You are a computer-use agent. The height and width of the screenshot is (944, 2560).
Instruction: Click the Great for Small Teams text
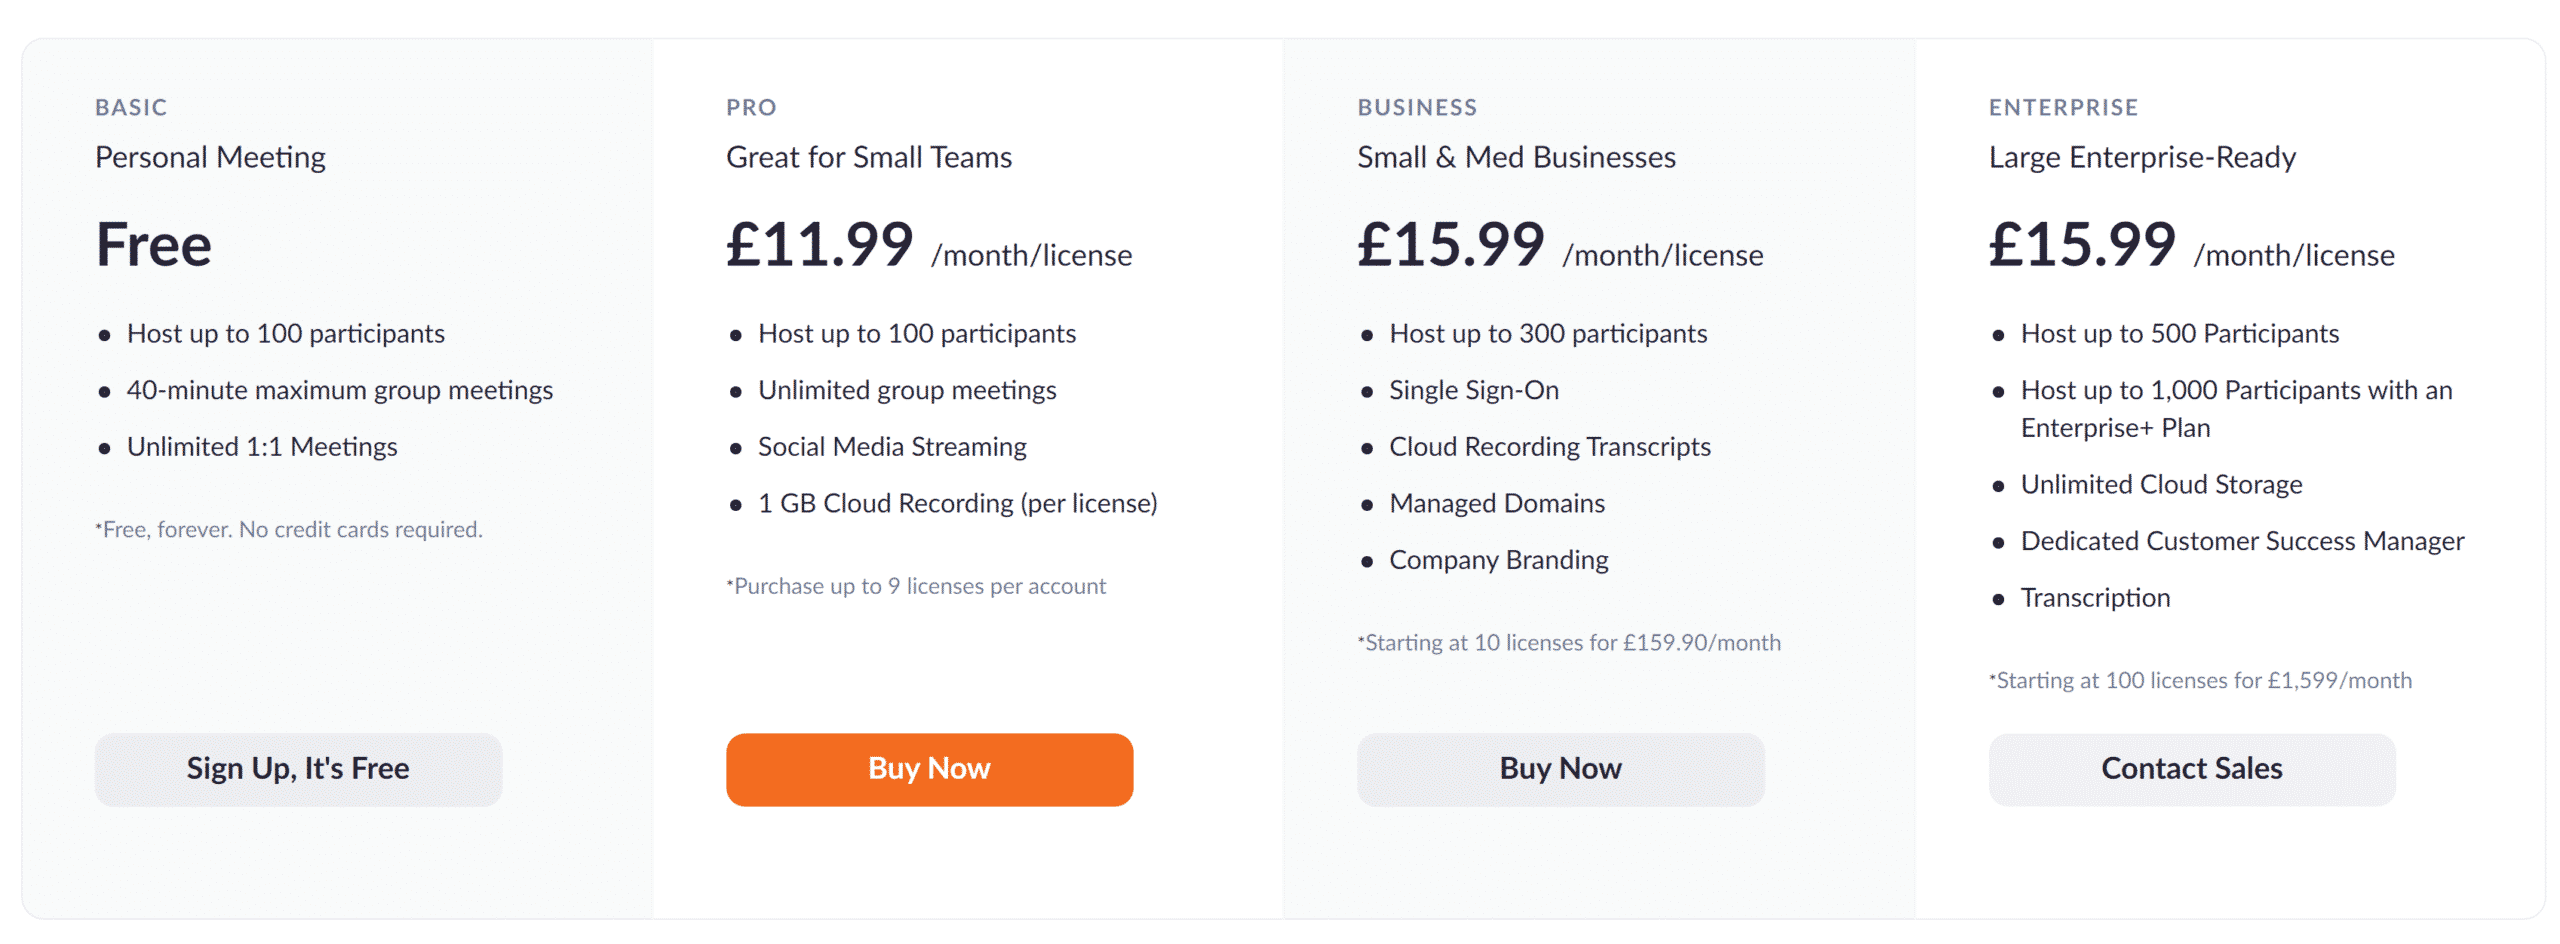868,156
